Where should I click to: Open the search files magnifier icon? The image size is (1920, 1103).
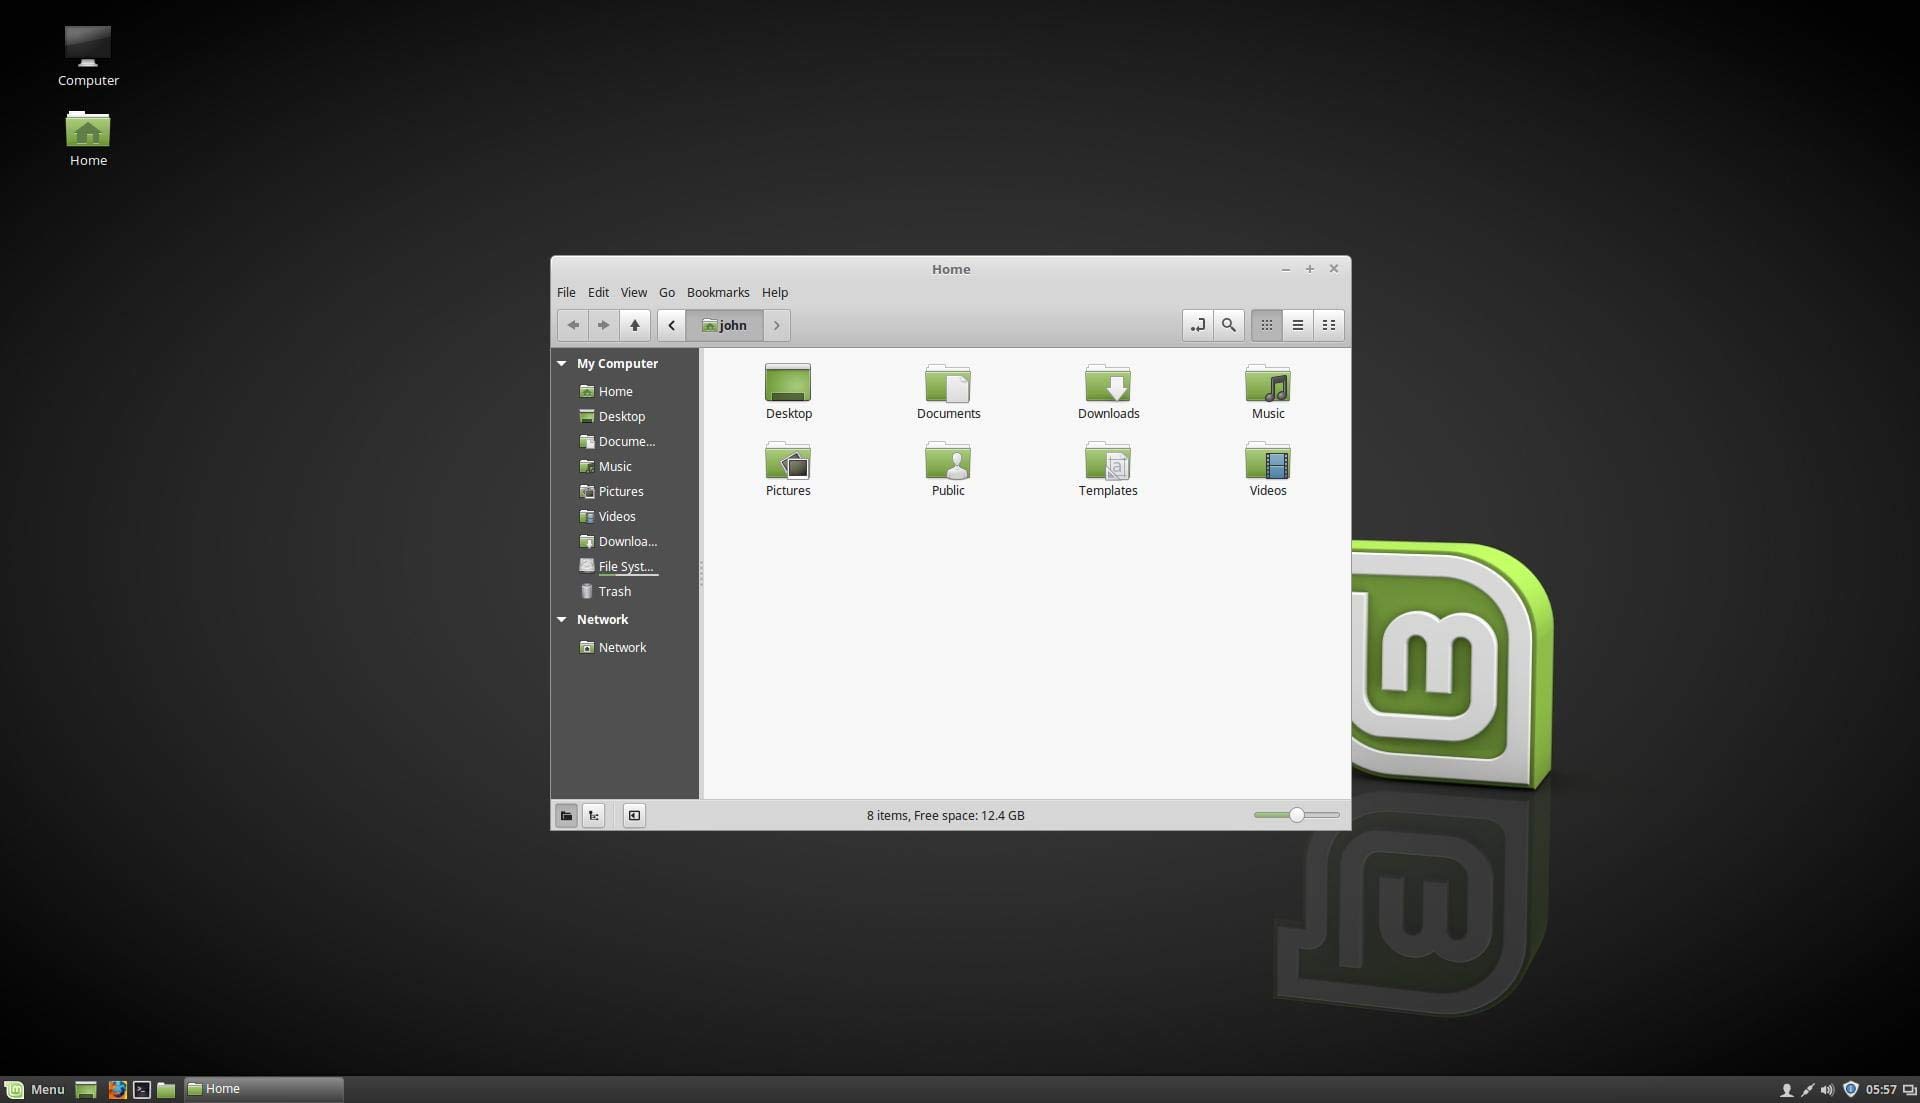pyautogui.click(x=1228, y=325)
